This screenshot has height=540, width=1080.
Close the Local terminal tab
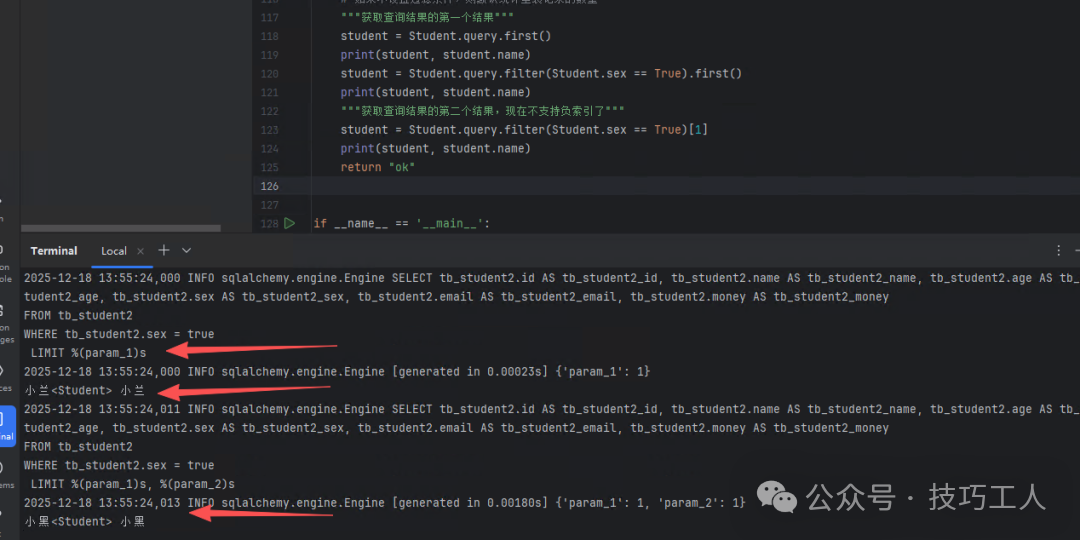[141, 251]
